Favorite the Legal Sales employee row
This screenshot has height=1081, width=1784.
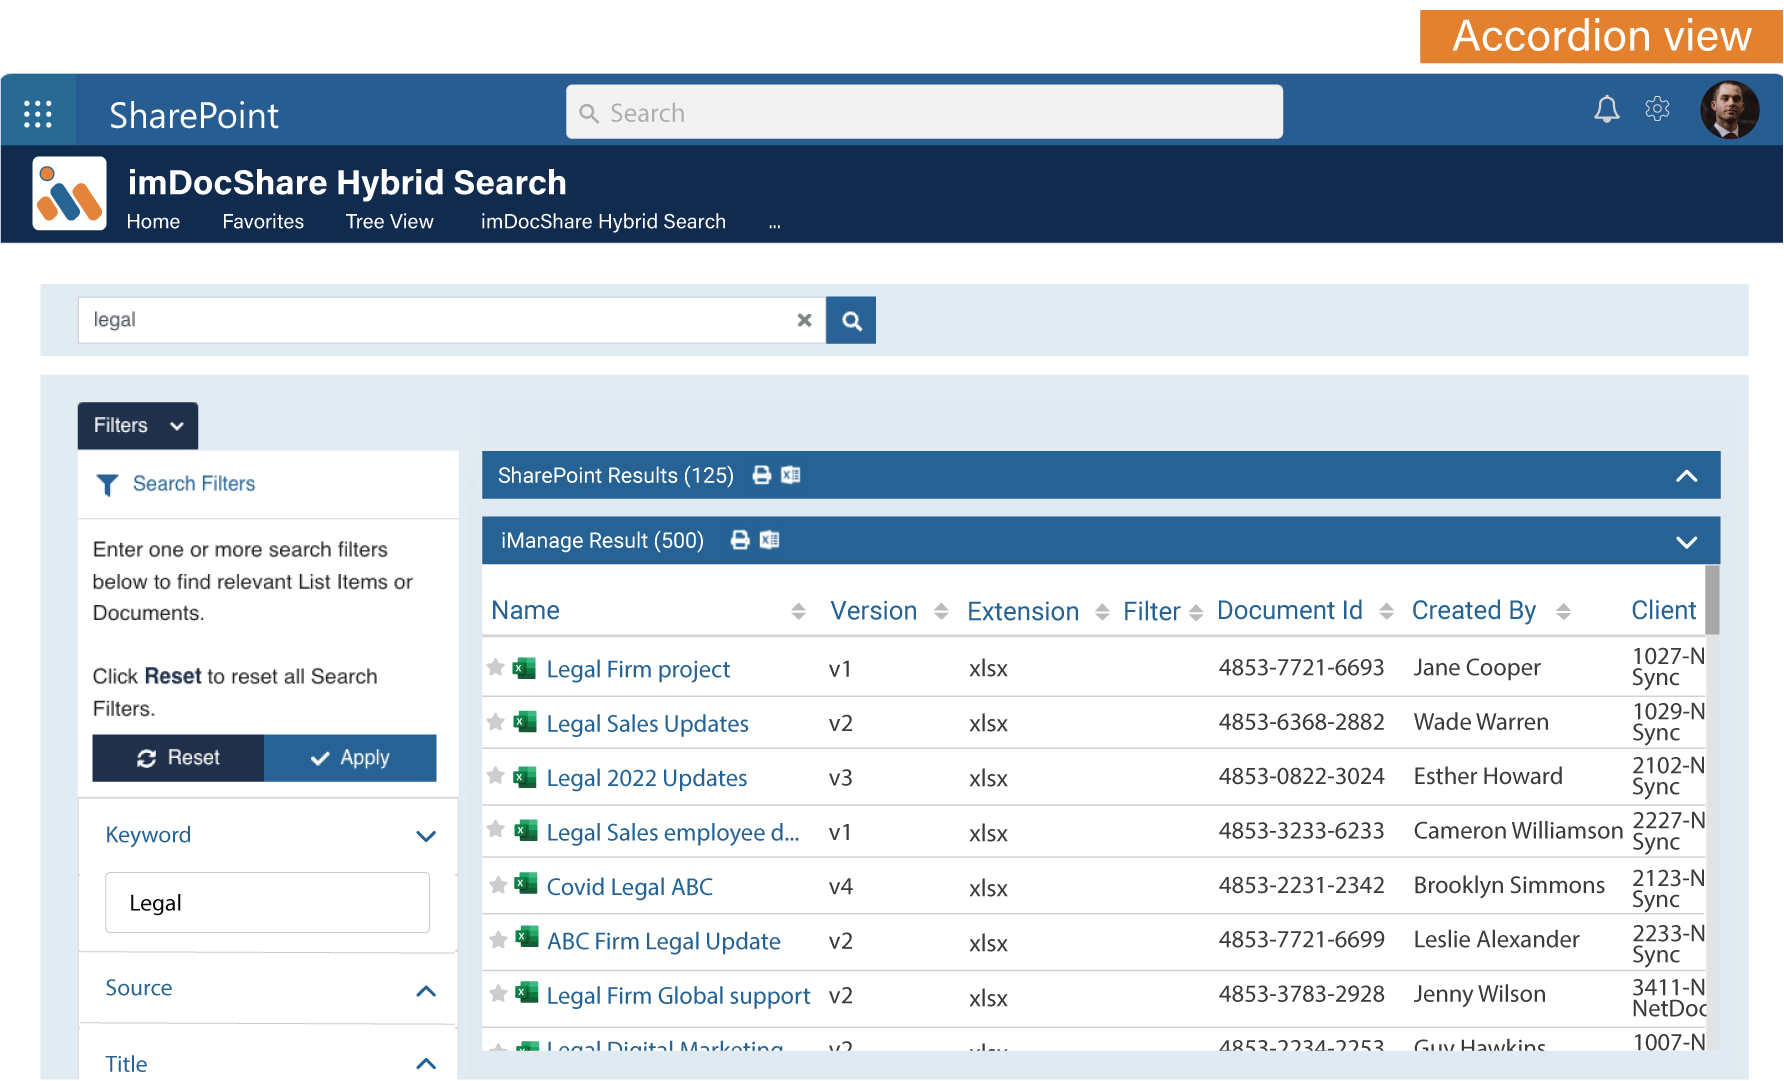(x=495, y=829)
